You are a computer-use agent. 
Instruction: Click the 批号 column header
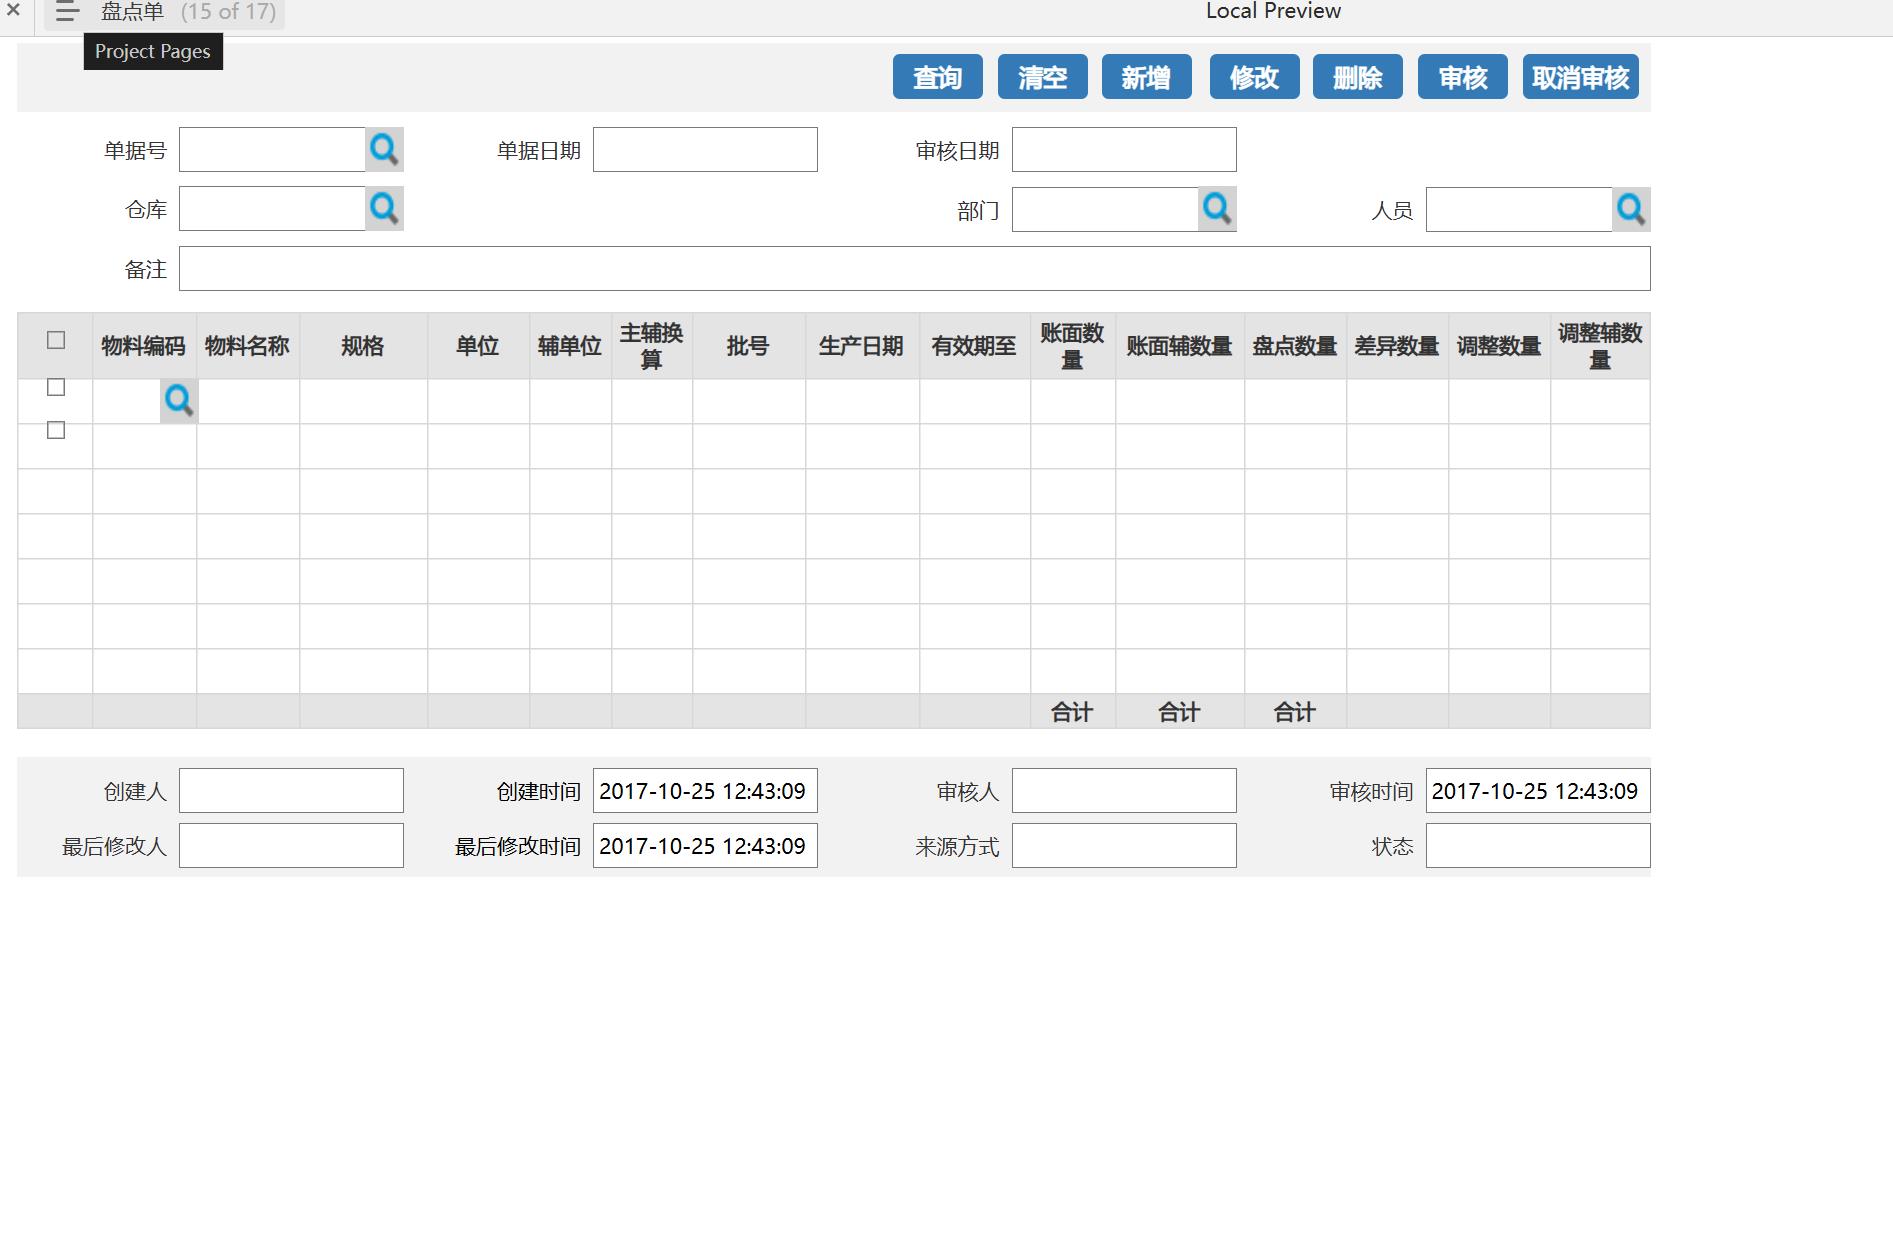pyautogui.click(x=748, y=346)
